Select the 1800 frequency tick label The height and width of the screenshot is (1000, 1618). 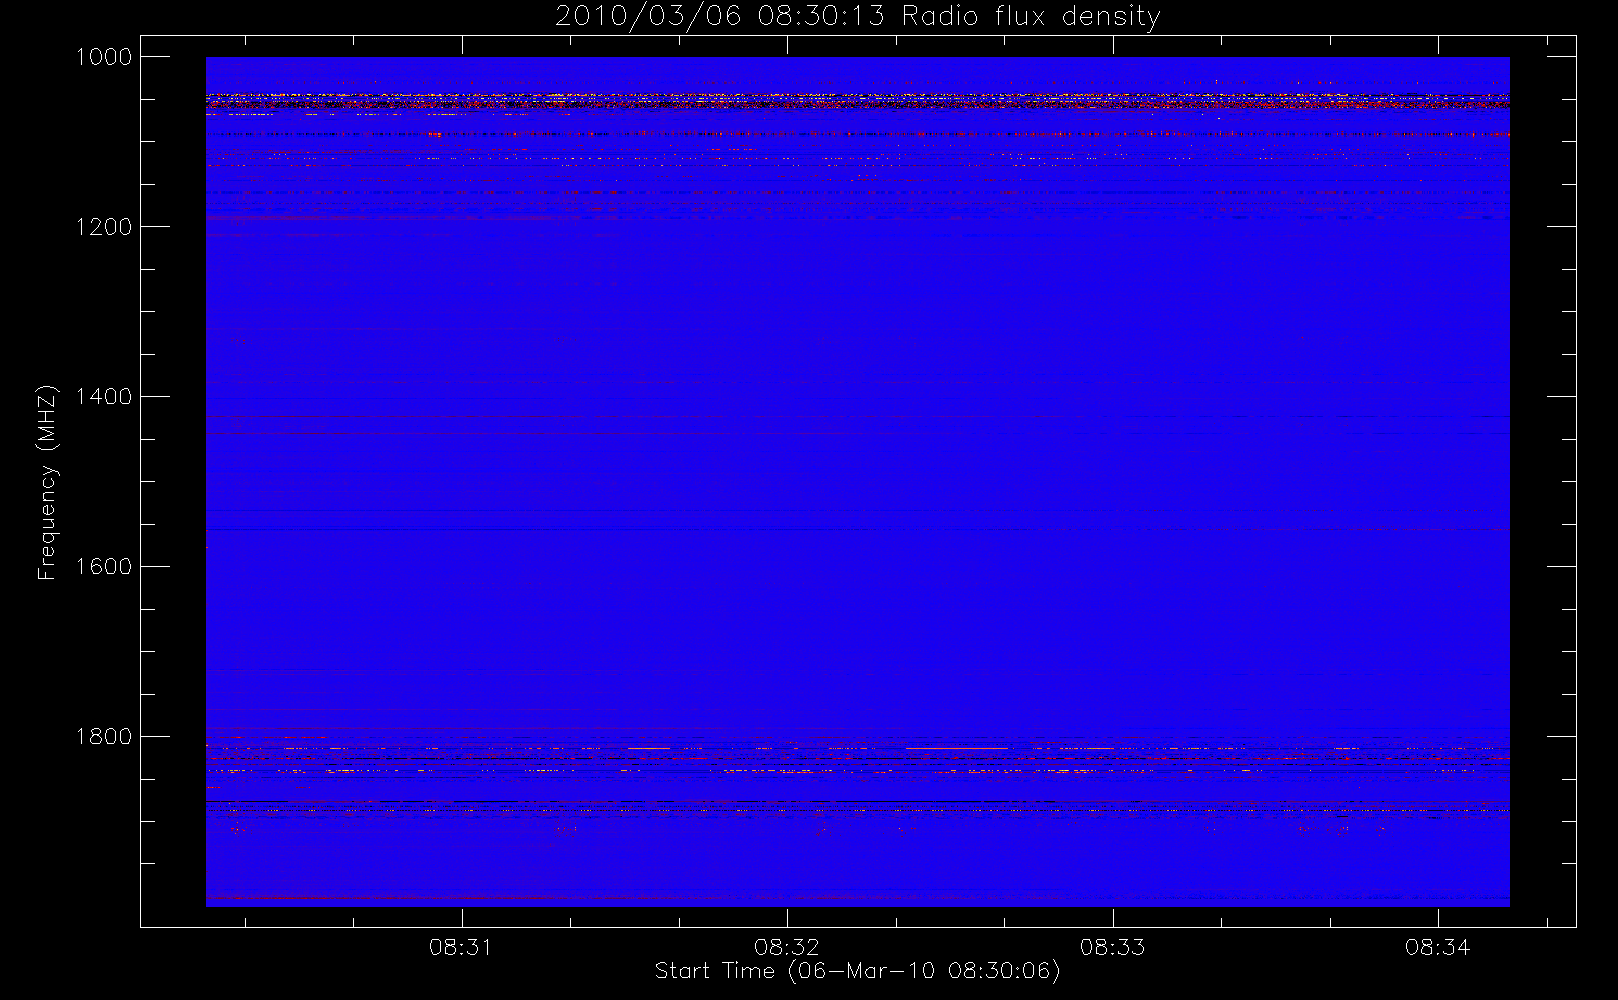104,737
